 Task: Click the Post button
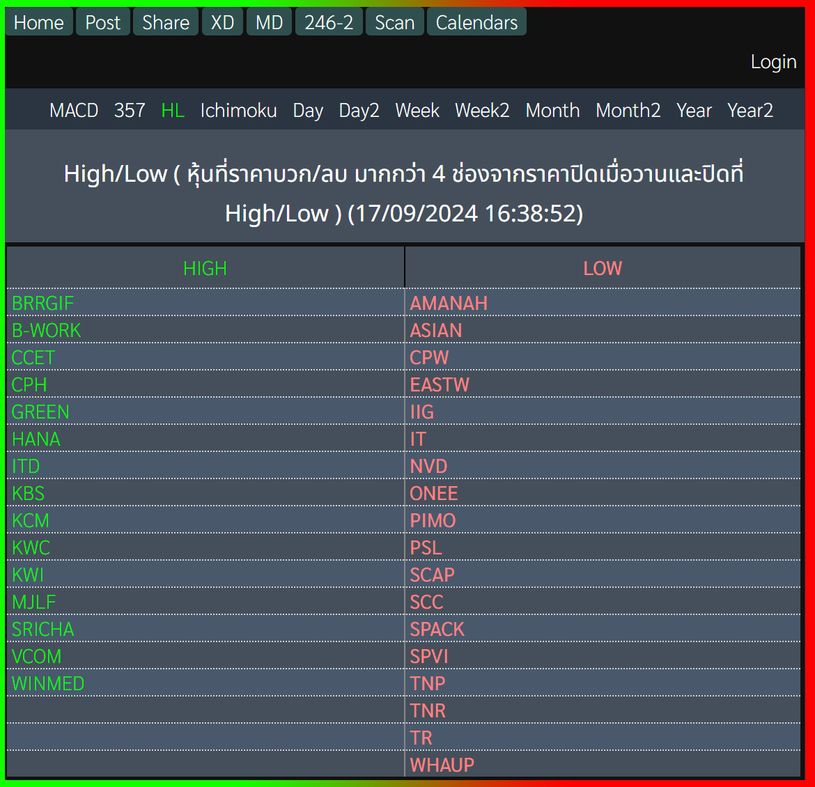[x=102, y=22]
